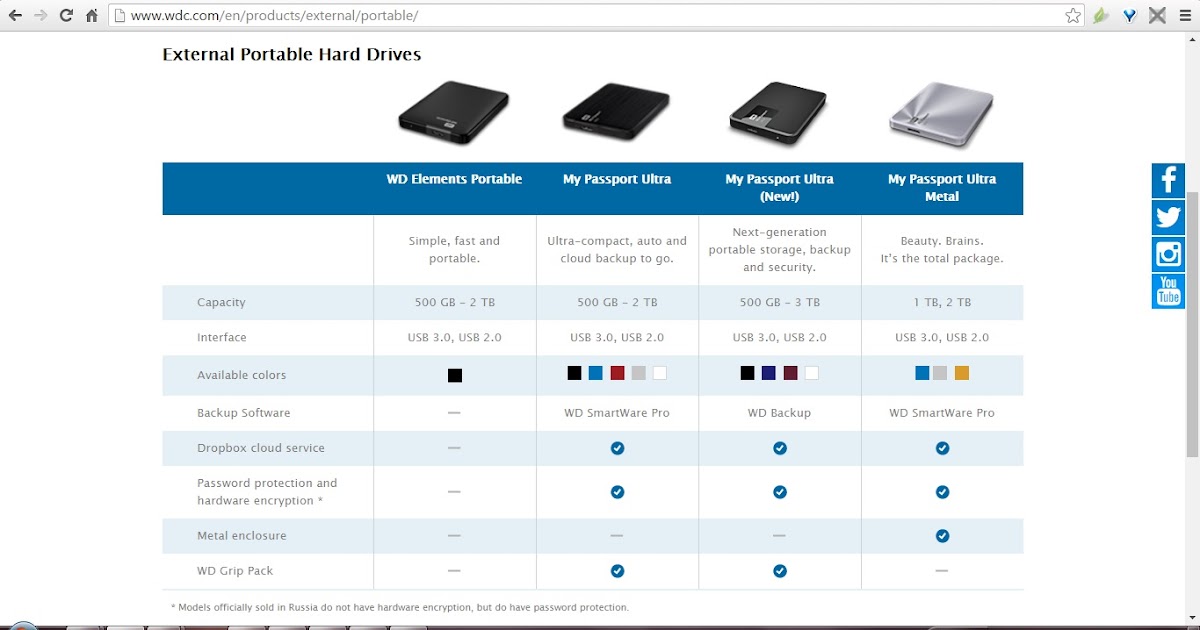Select the blue swatch under My Passport Ultra
This screenshot has height=630, width=1200.
[595, 373]
